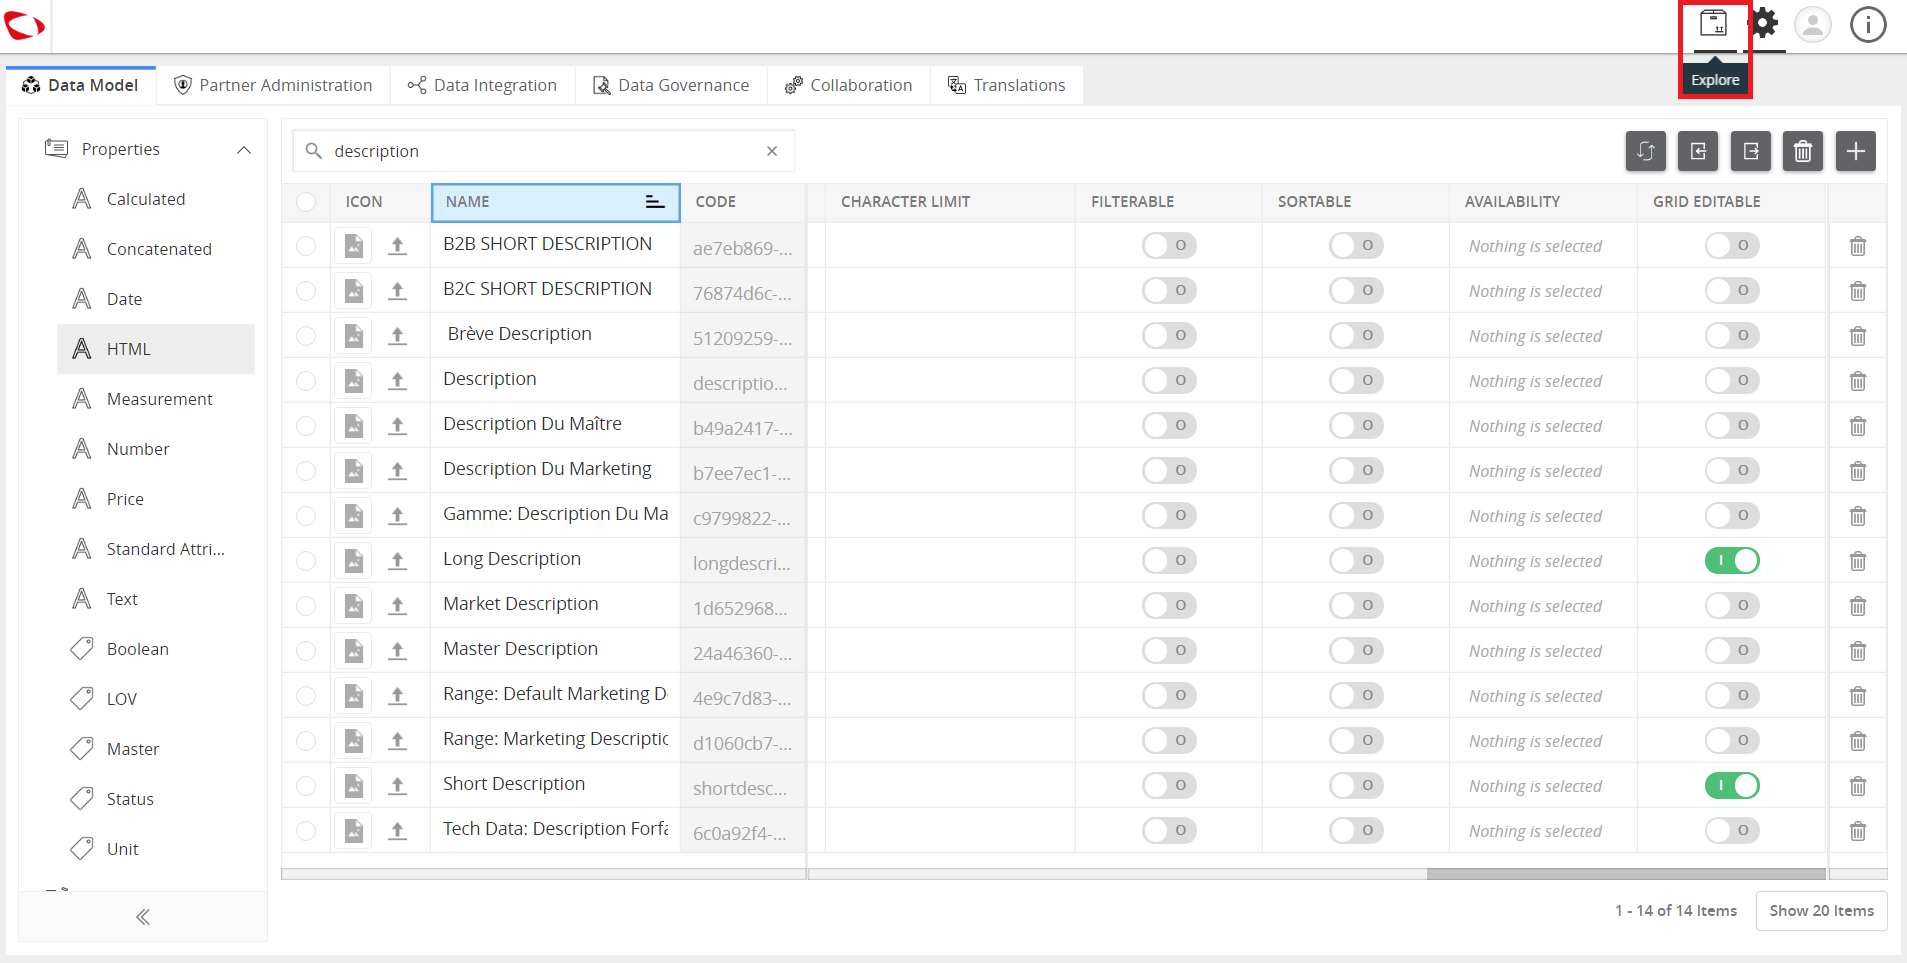Screen dimensions: 1907x963
Task: Switch to the Data Governance tab
Action: pos(671,85)
